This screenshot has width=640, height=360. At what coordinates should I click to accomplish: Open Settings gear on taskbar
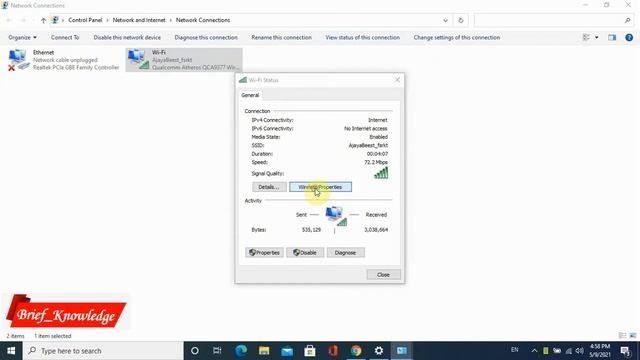[379, 351]
